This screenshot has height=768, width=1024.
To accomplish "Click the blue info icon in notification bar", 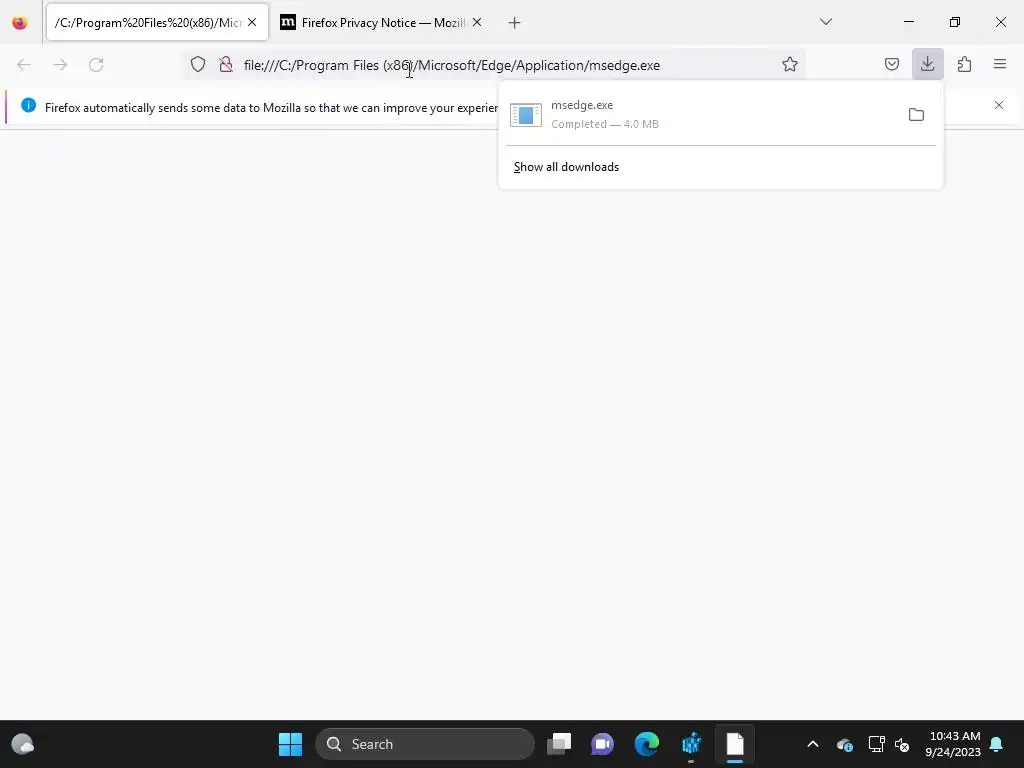I will click(x=28, y=105).
